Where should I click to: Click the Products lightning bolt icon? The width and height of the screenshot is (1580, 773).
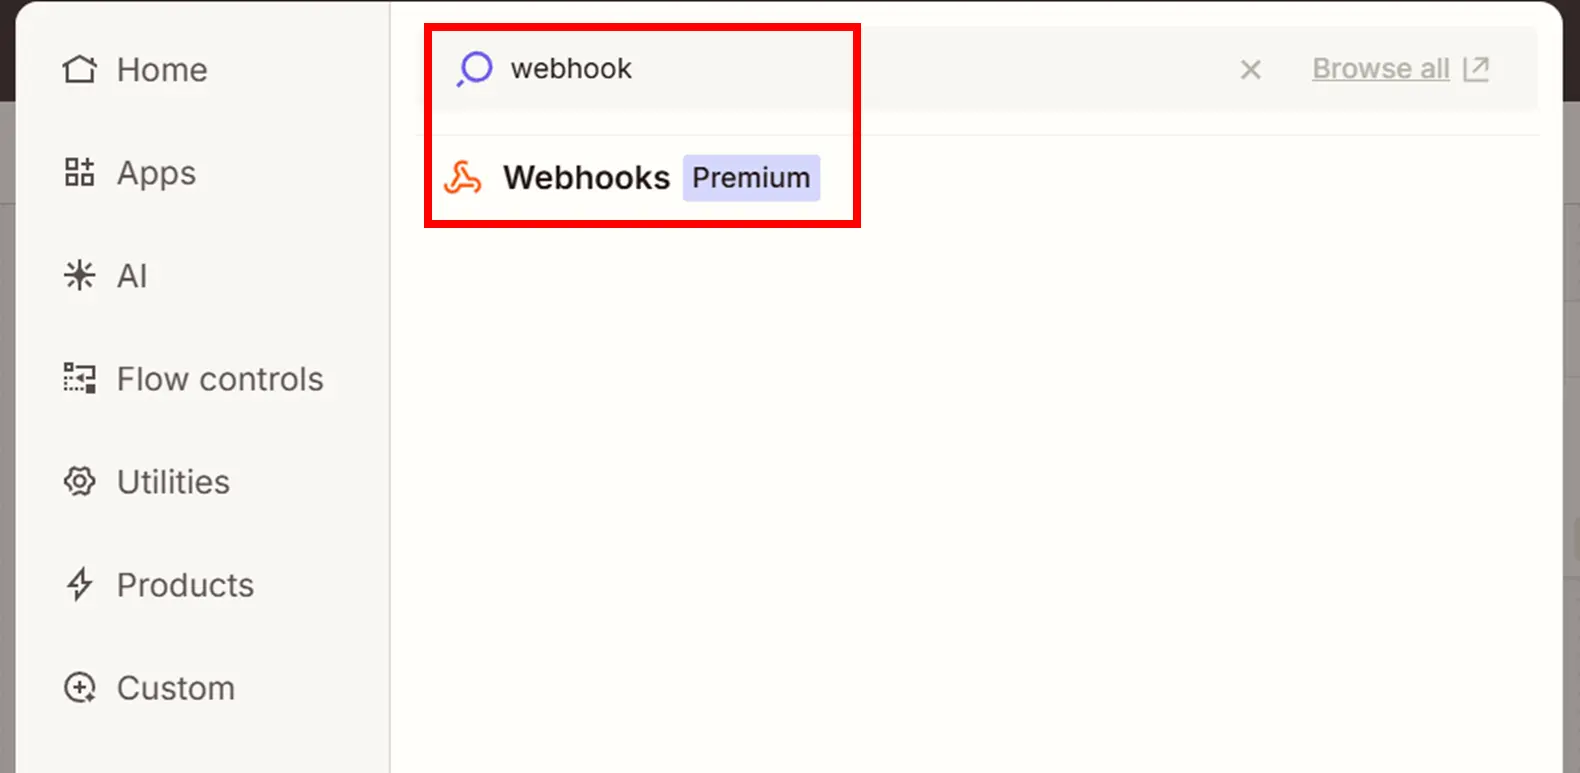[x=80, y=585]
